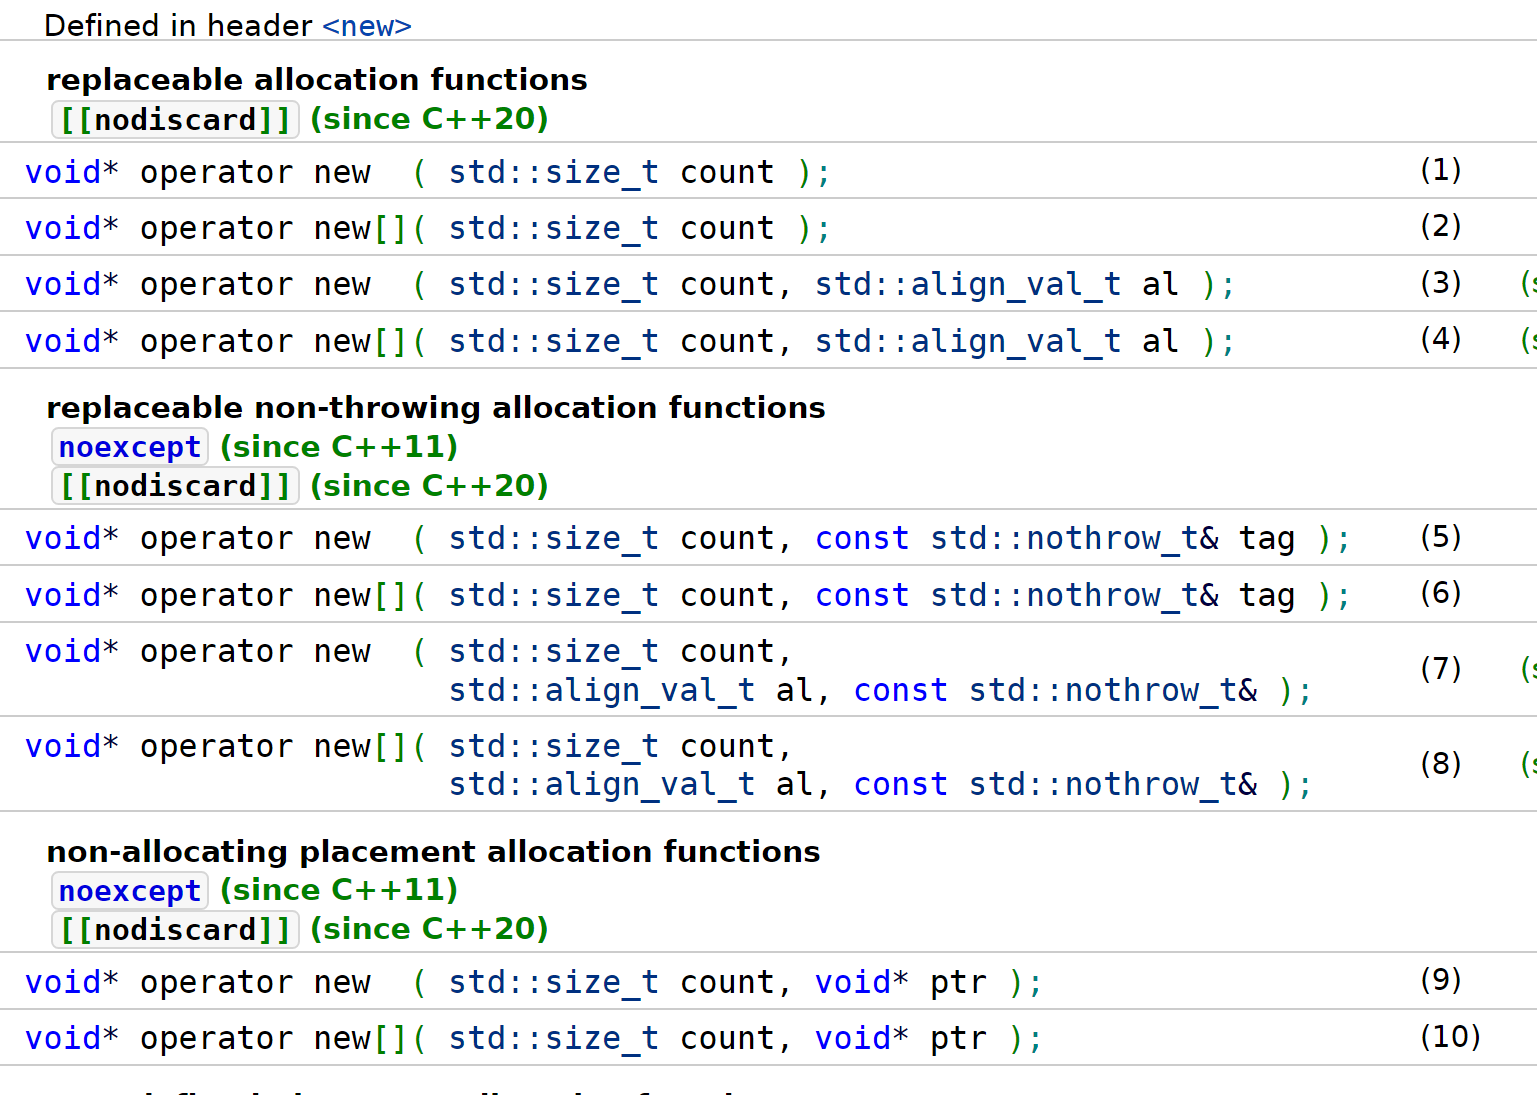Click void* ptr parameter type in declaration (10)
The image size is (1537, 1095).
(x=862, y=1038)
